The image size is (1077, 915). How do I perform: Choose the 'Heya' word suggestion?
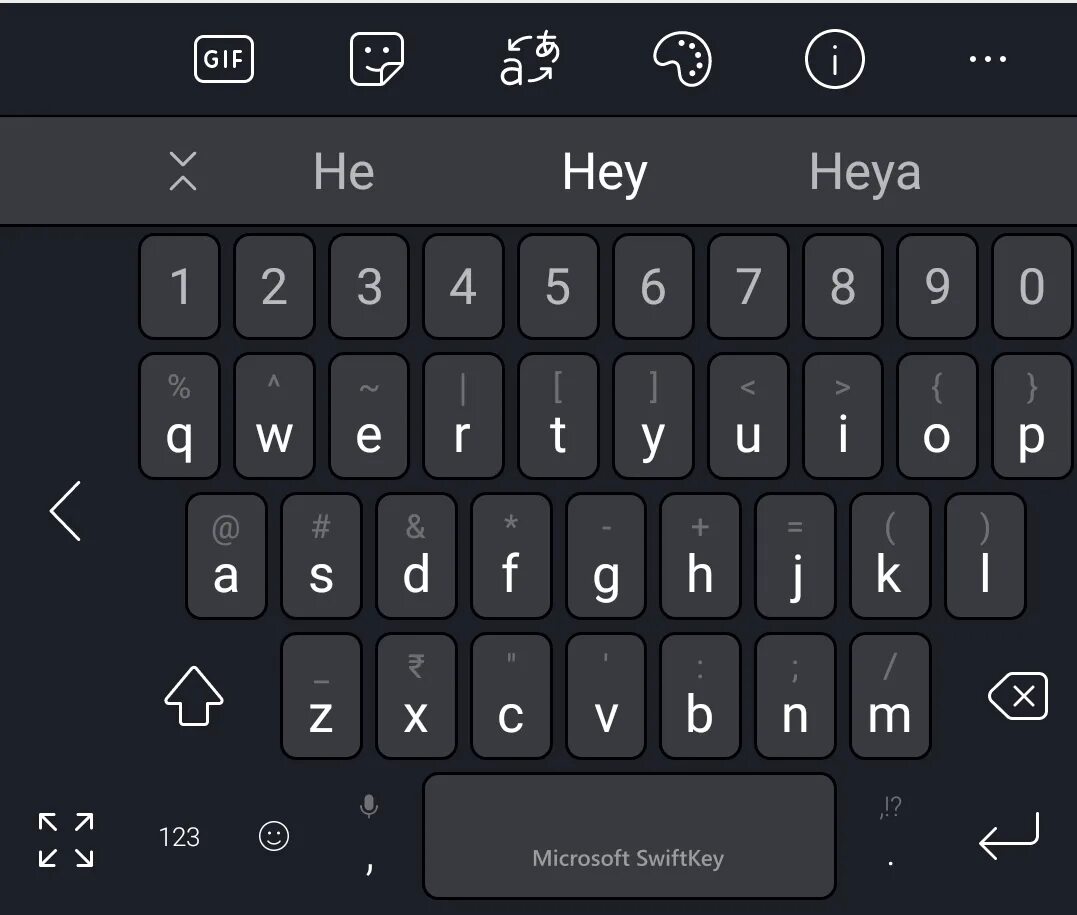pyautogui.click(x=865, y=172)
